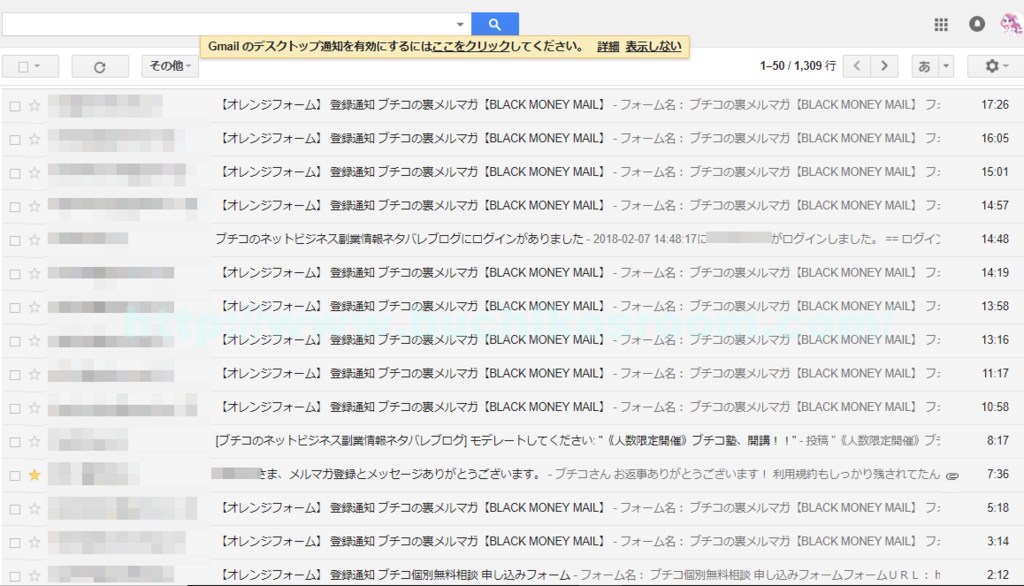1024x586 pixels.
Task: Star the 15:01 email
Action: click(35, 172)
